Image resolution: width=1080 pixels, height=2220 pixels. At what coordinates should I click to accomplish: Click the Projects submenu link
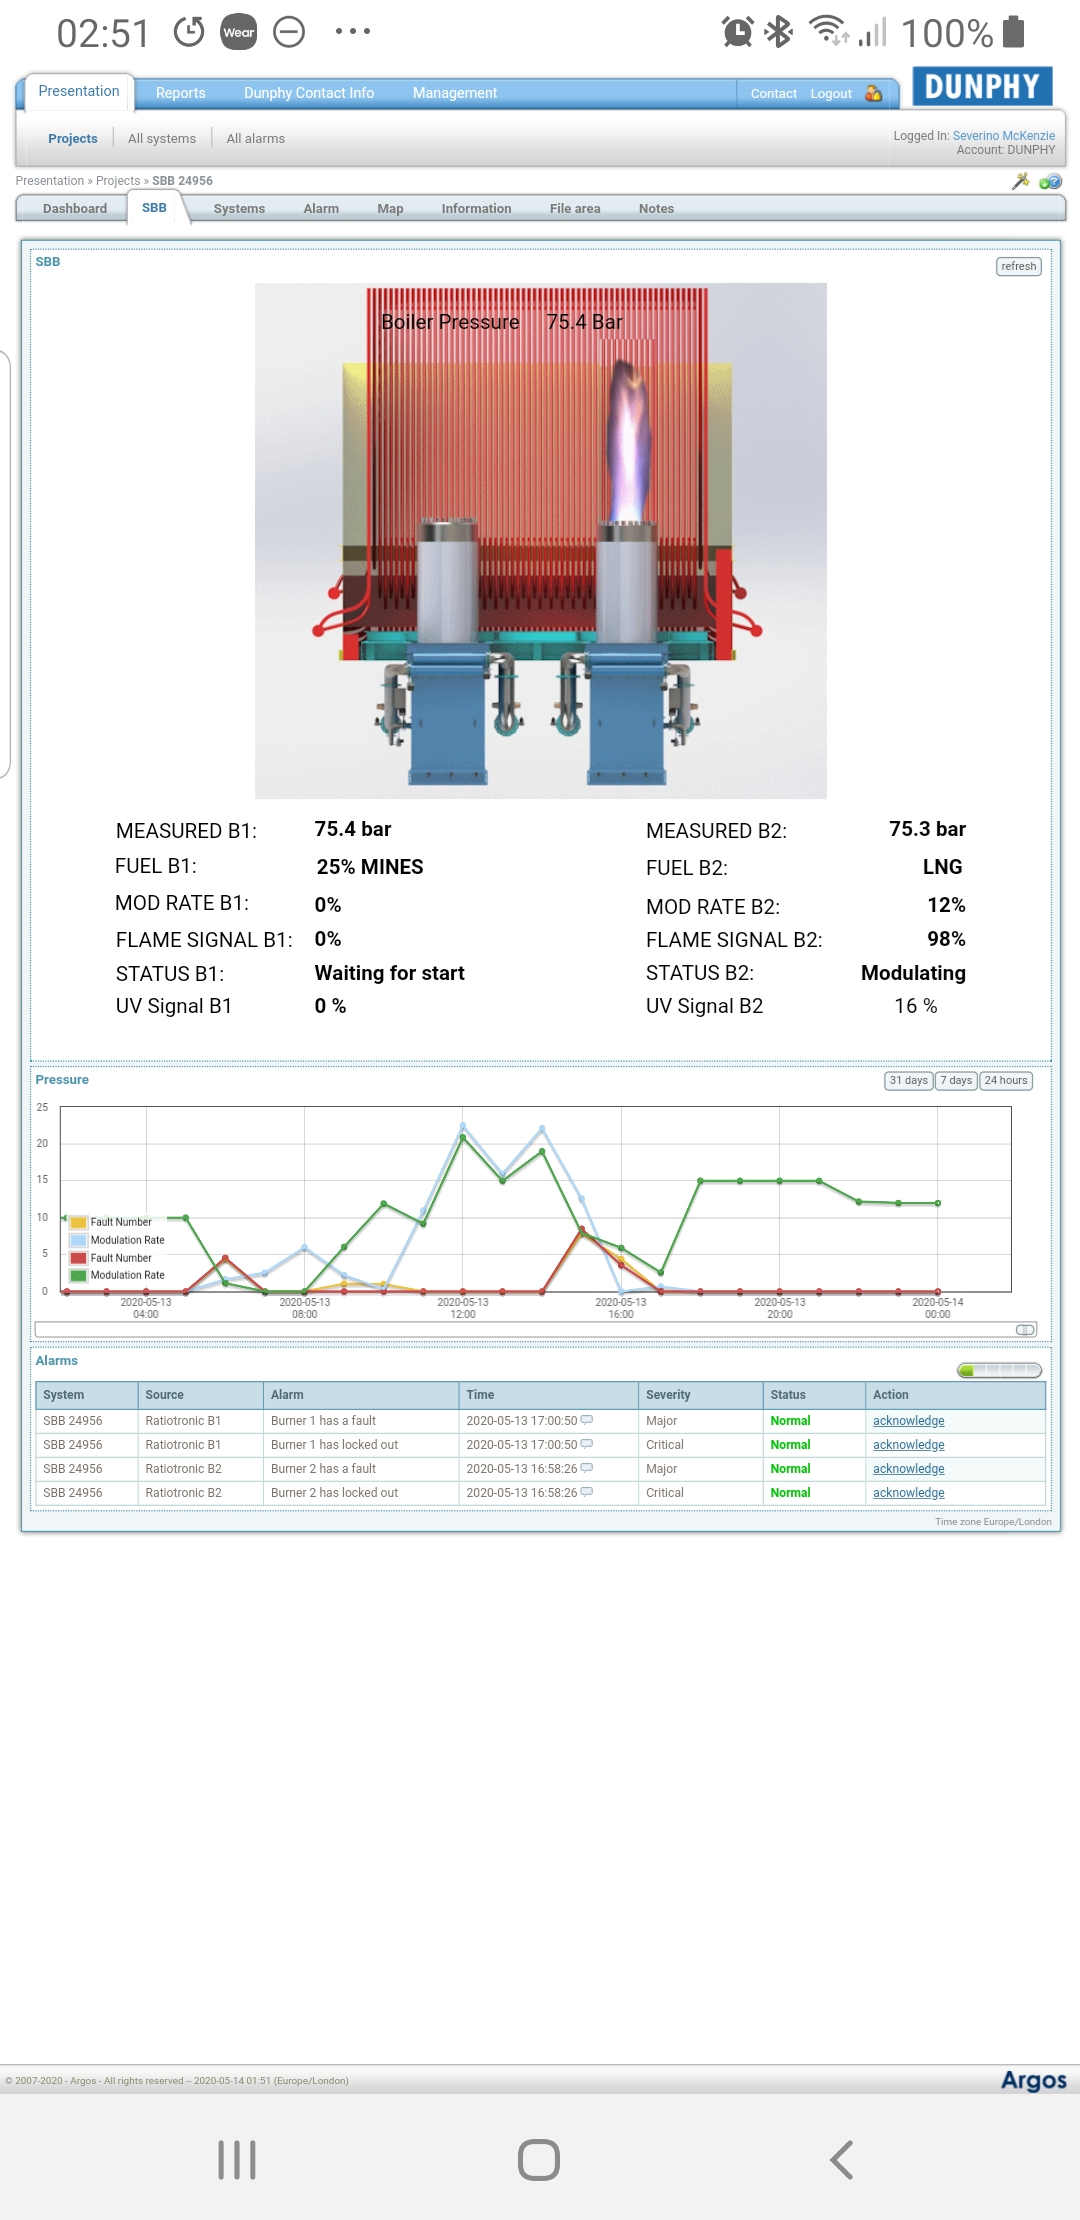tap(73, 138)
